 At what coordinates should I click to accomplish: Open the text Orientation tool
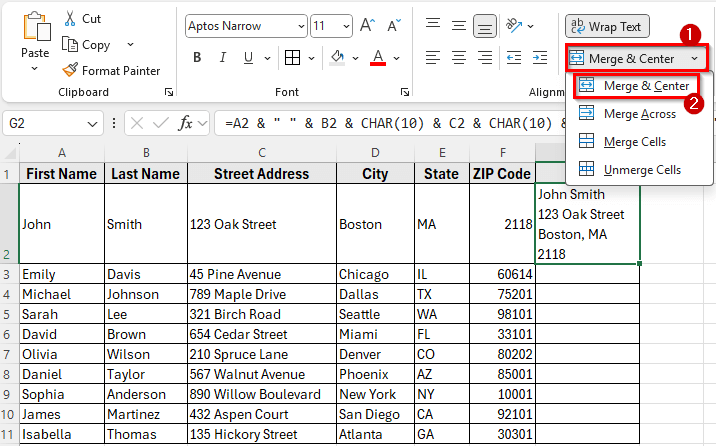pos(516,26)
